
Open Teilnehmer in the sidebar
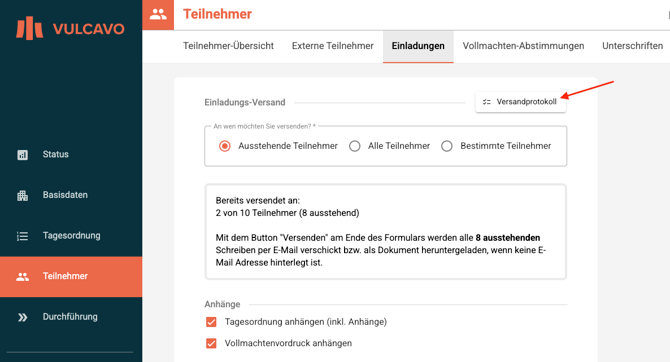[71, 277]
